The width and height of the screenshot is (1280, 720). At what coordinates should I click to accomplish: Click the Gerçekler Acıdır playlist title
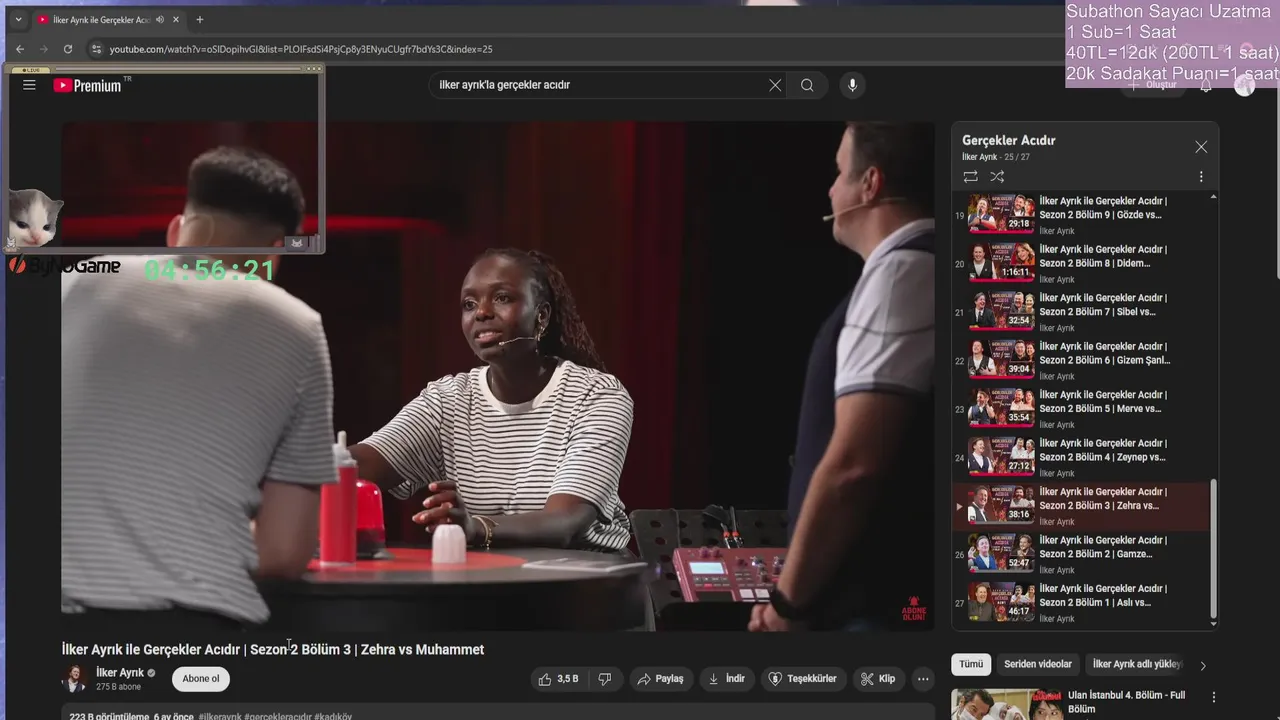tap(1008, 141)
